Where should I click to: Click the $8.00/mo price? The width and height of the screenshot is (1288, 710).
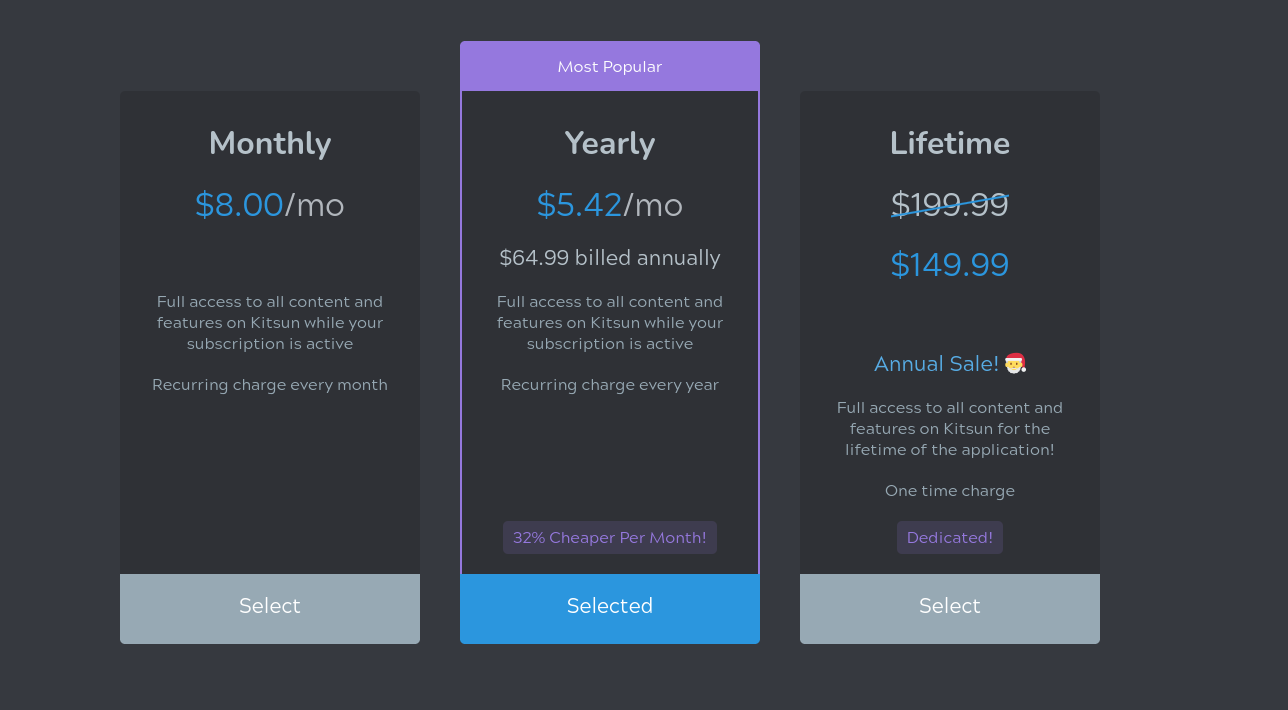click(270, 205)
